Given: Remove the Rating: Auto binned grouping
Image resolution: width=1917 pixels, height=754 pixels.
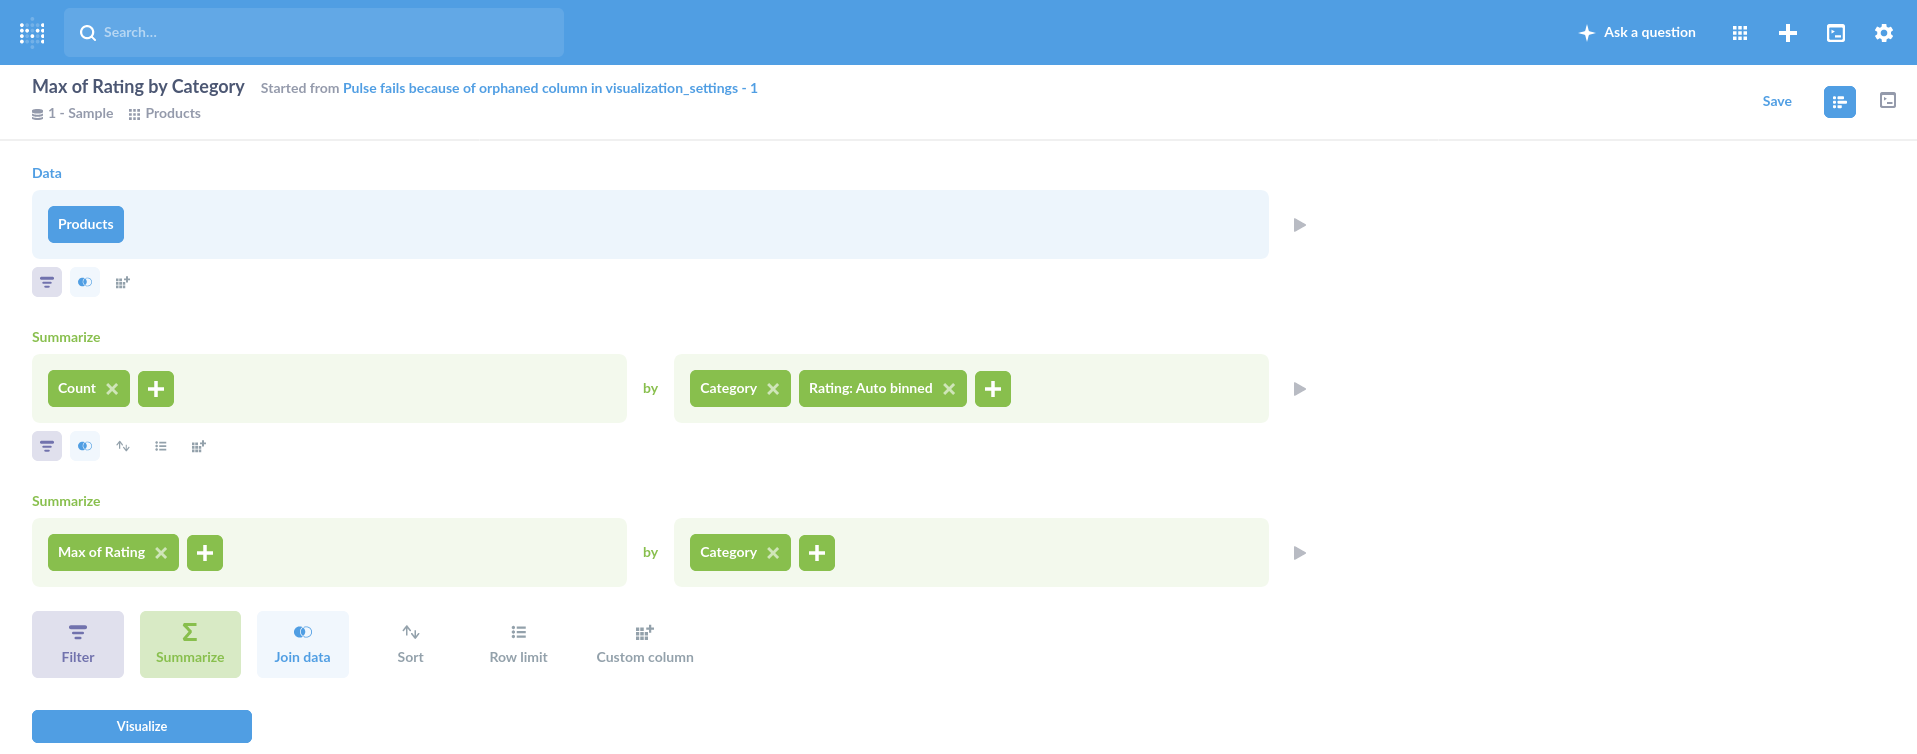Looking at the screenshot, I should (949, 389).
